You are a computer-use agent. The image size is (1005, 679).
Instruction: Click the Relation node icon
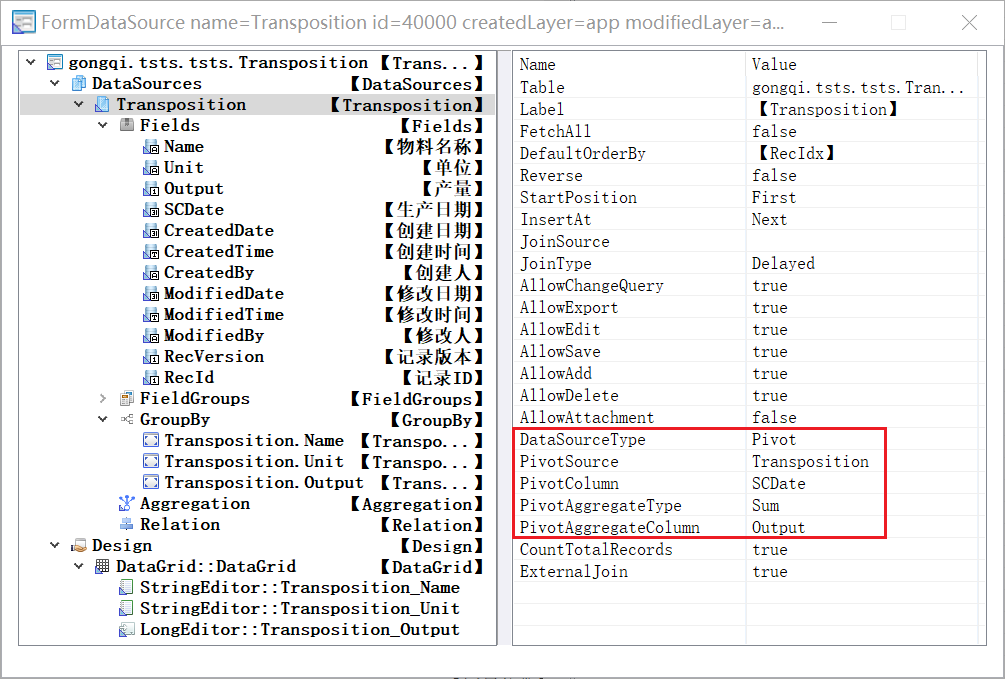click(x=126, y=525)
